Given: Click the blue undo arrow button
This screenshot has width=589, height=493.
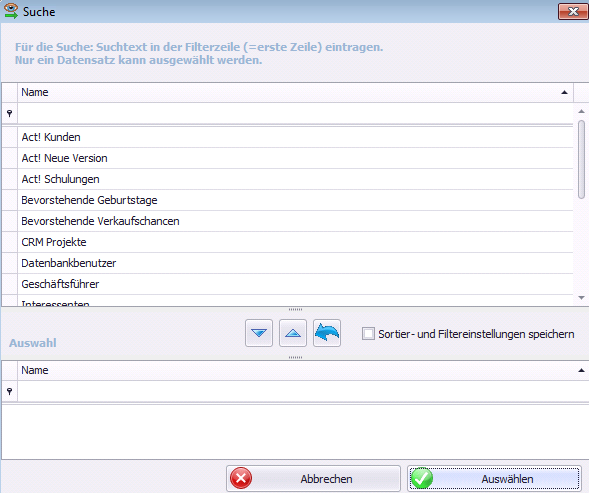Looking at the screenshot, I should point(327,333).
